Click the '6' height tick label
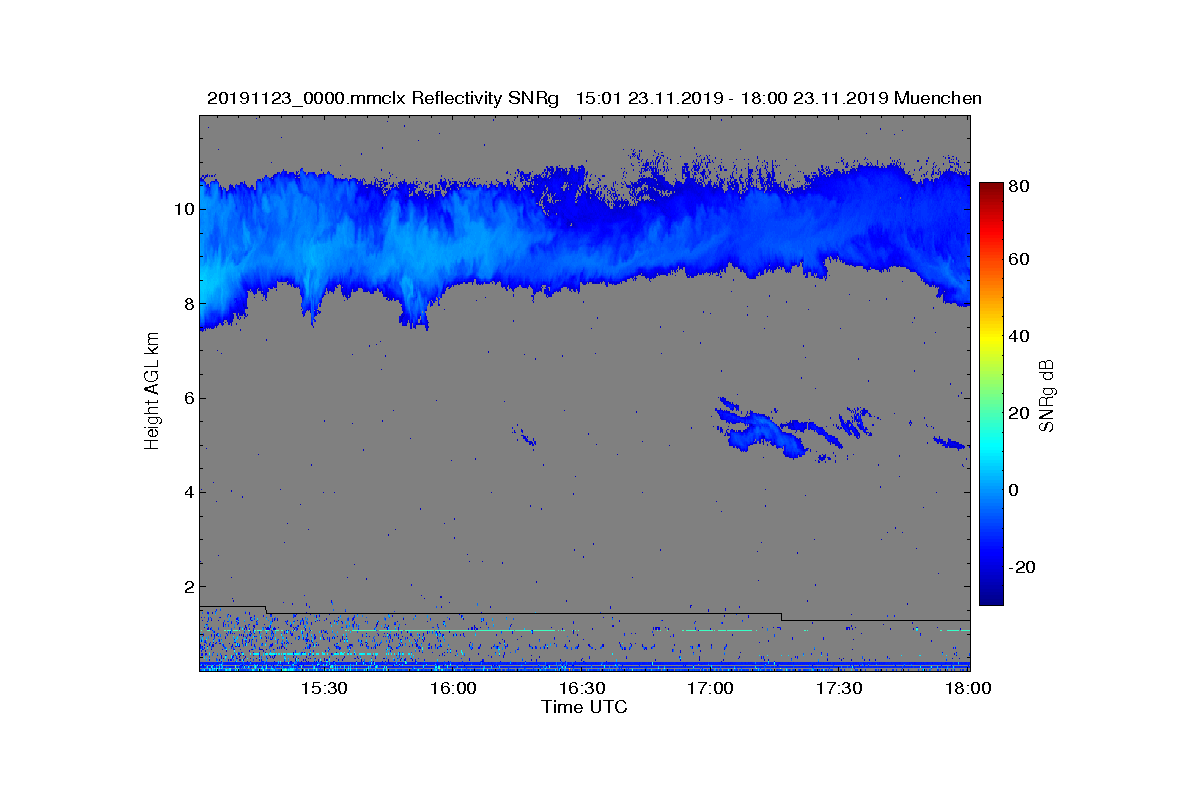1200x800 pixels. point(189,398)
